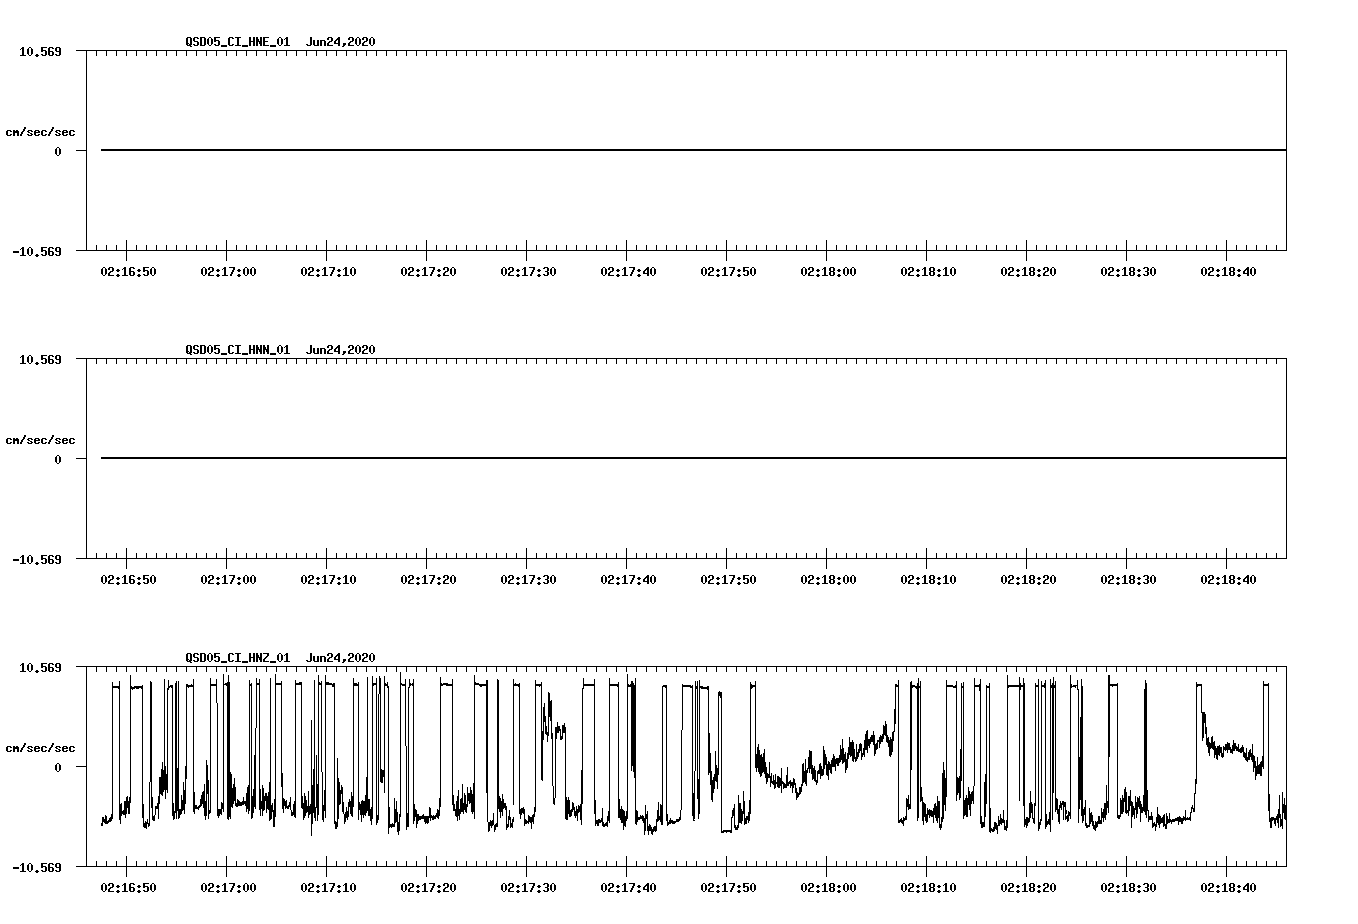Select 10.569 upper limit on HNZ plot
1358x924 pixels.
coord(40,667)
